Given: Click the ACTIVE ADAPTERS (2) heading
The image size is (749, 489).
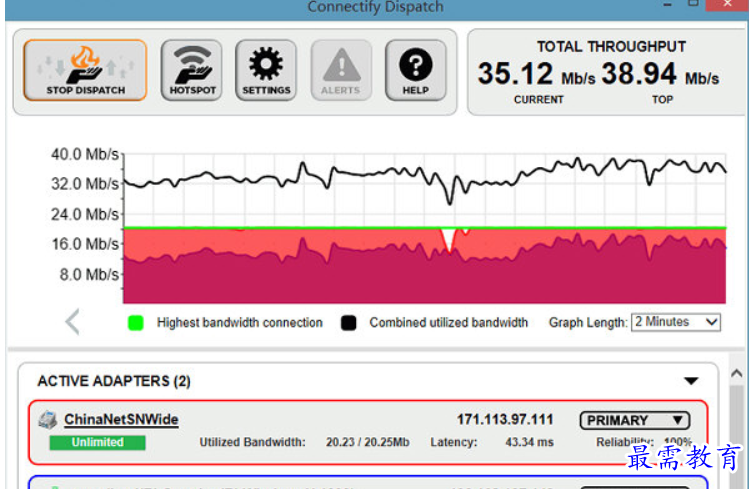Looking at the screenshot, I should pos(114,381).
